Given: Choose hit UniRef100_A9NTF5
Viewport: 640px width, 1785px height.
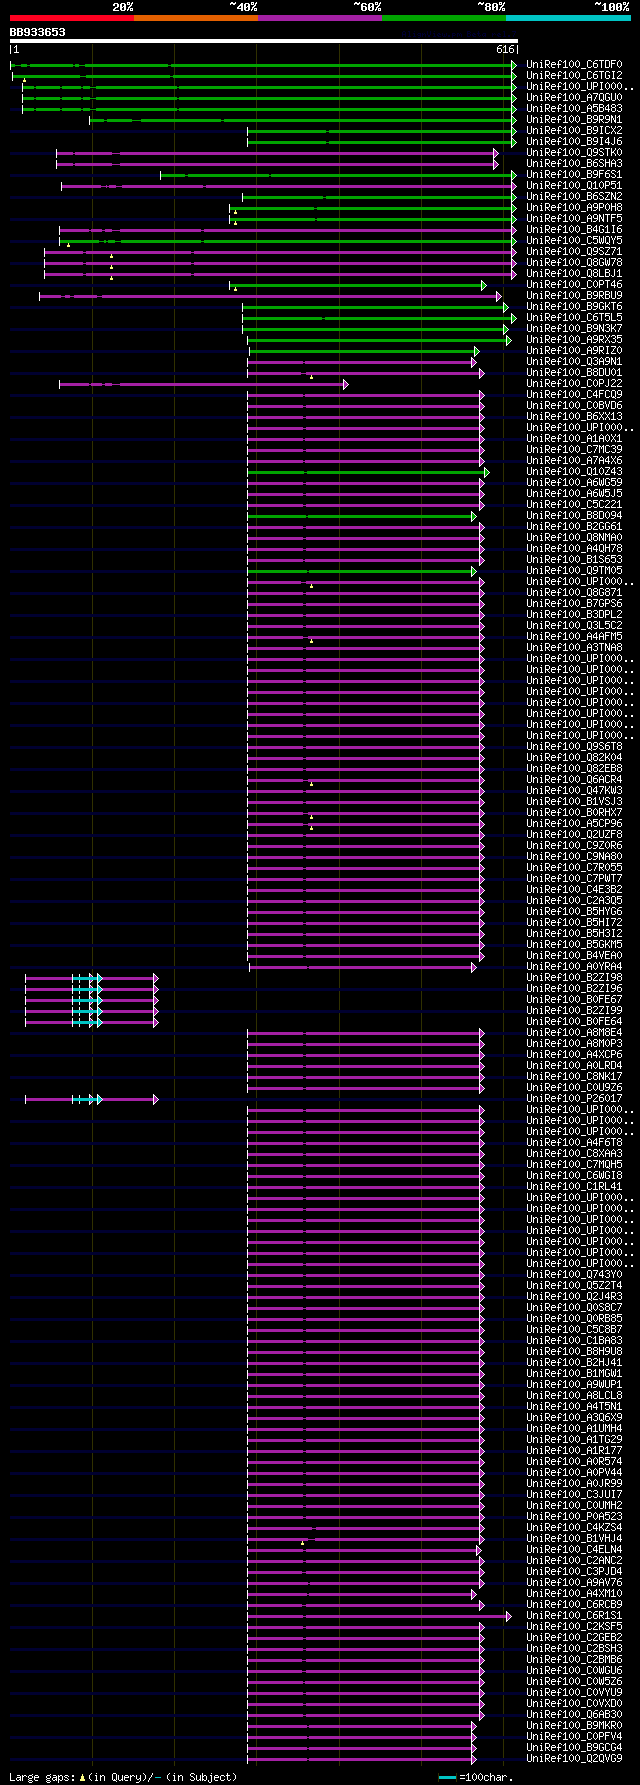Looking at the screenshot, I should [x=575, y=219].
